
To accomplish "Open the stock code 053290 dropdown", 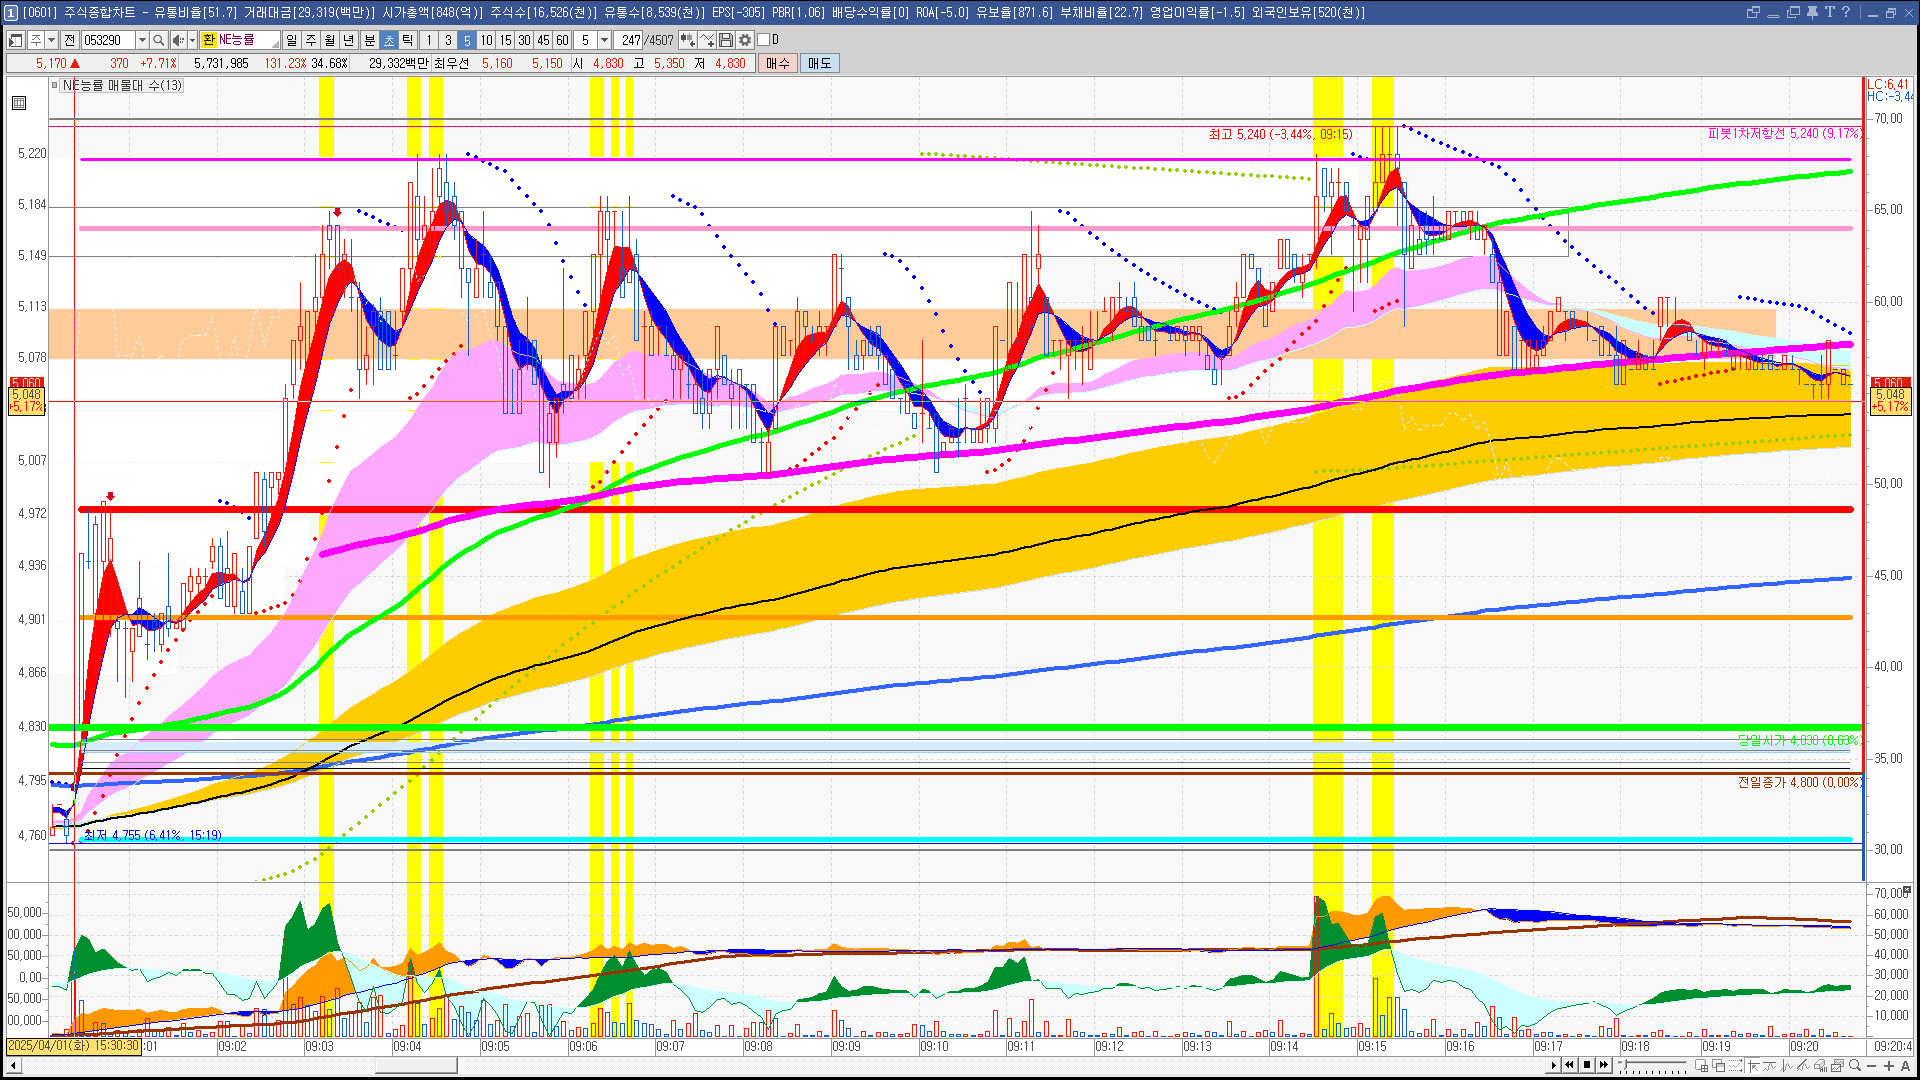I will pos(142,40).
